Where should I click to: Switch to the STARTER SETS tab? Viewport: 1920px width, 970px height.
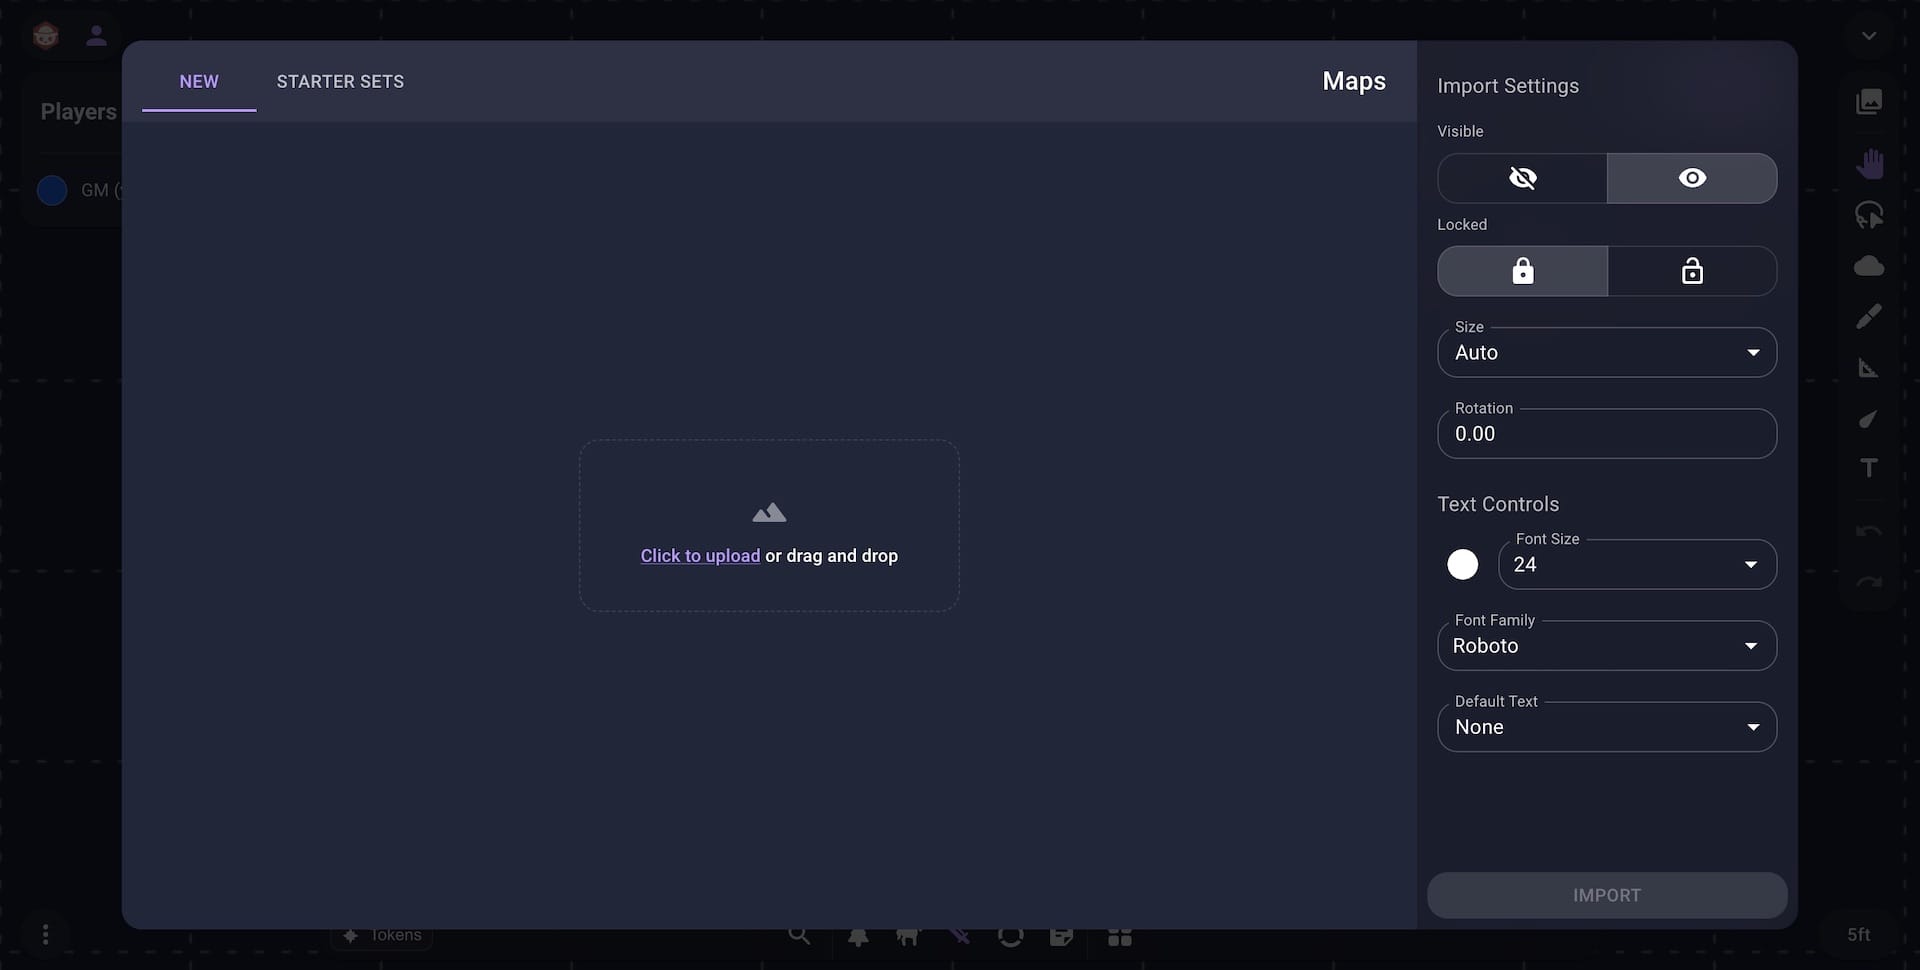point(340,82)
